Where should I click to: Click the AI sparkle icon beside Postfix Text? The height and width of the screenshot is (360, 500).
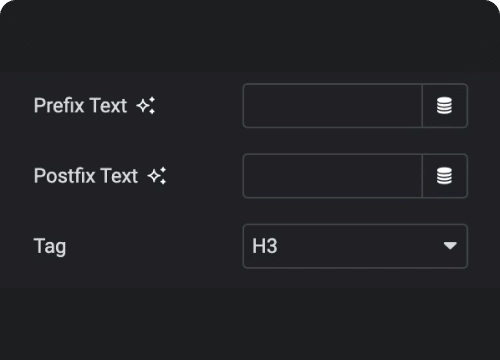157,176
